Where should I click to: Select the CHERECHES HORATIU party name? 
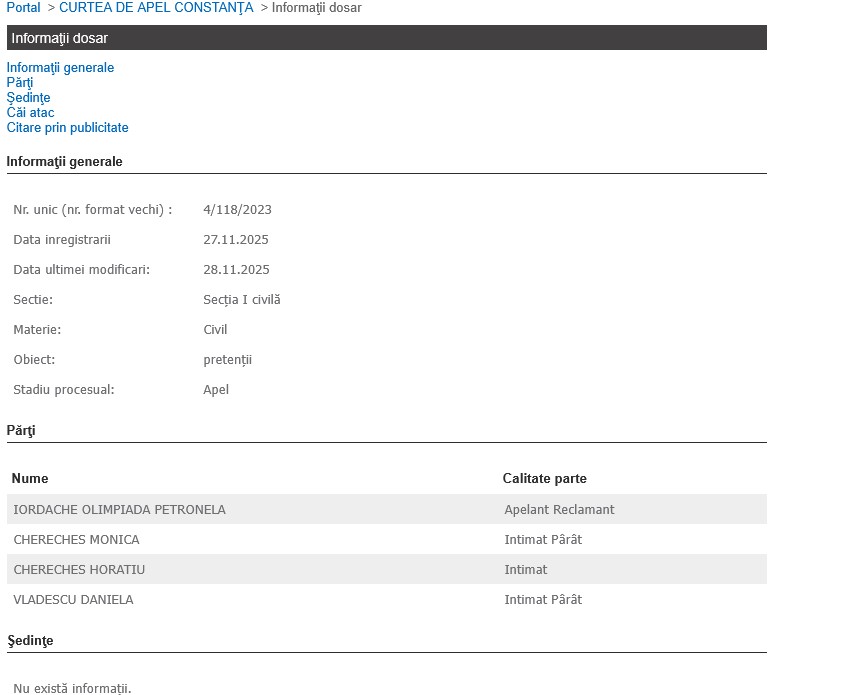coord(78,570)
